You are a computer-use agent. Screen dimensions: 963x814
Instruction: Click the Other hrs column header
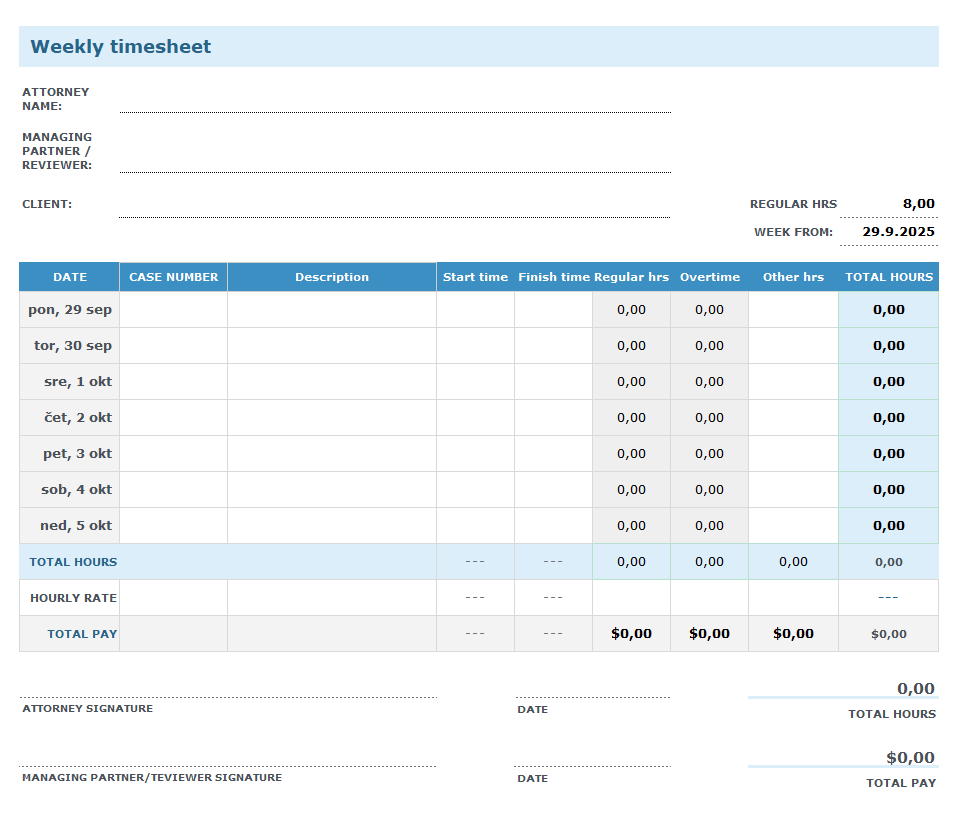793,277
